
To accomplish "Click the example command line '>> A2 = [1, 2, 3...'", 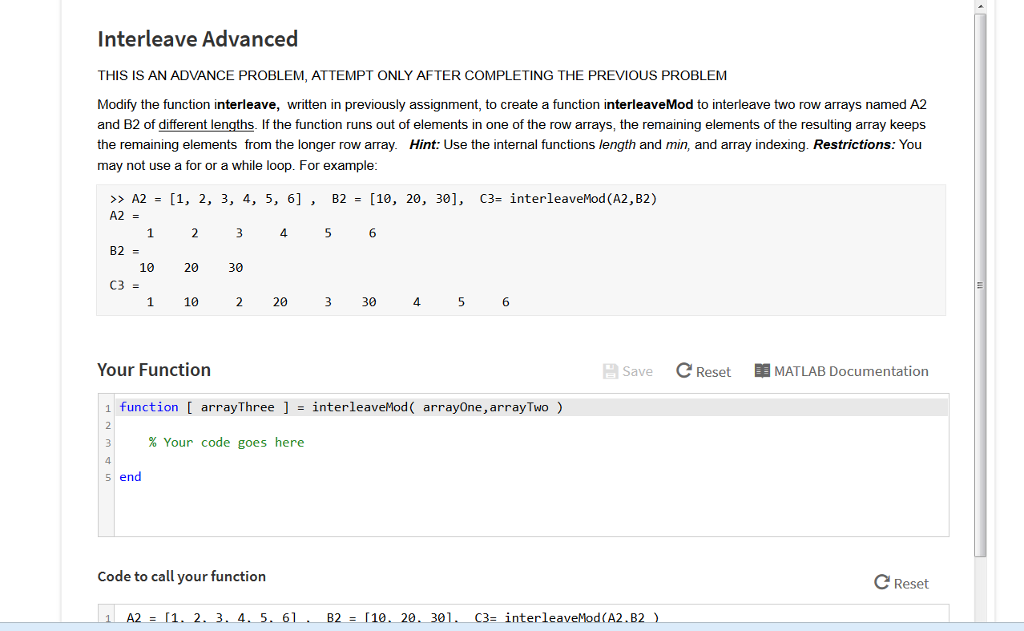I will pyautogui.click(x=383, y=199).
